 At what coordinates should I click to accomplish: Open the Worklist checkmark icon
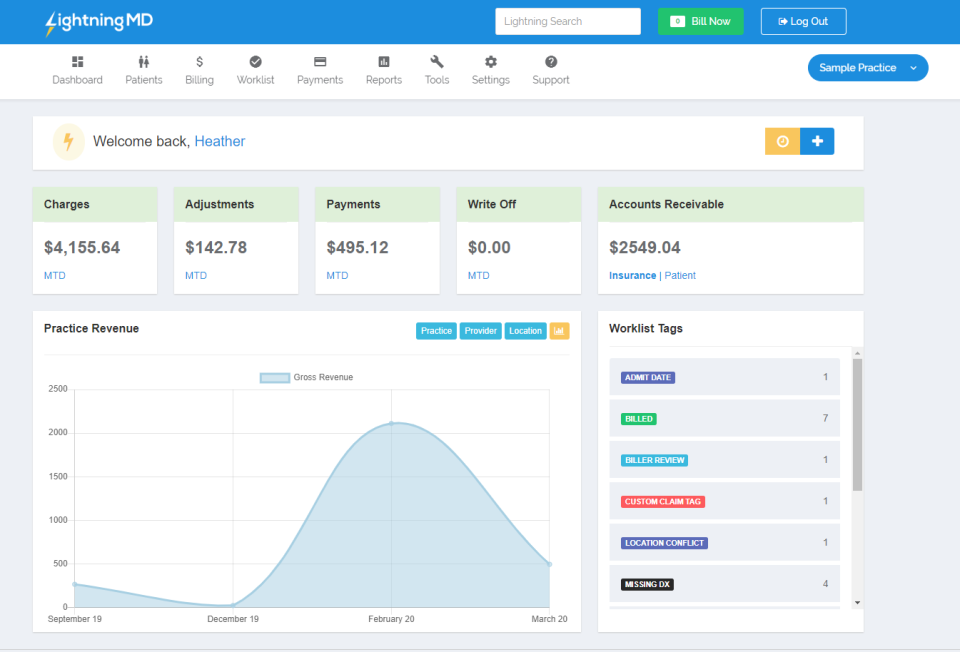coord(255,62)
